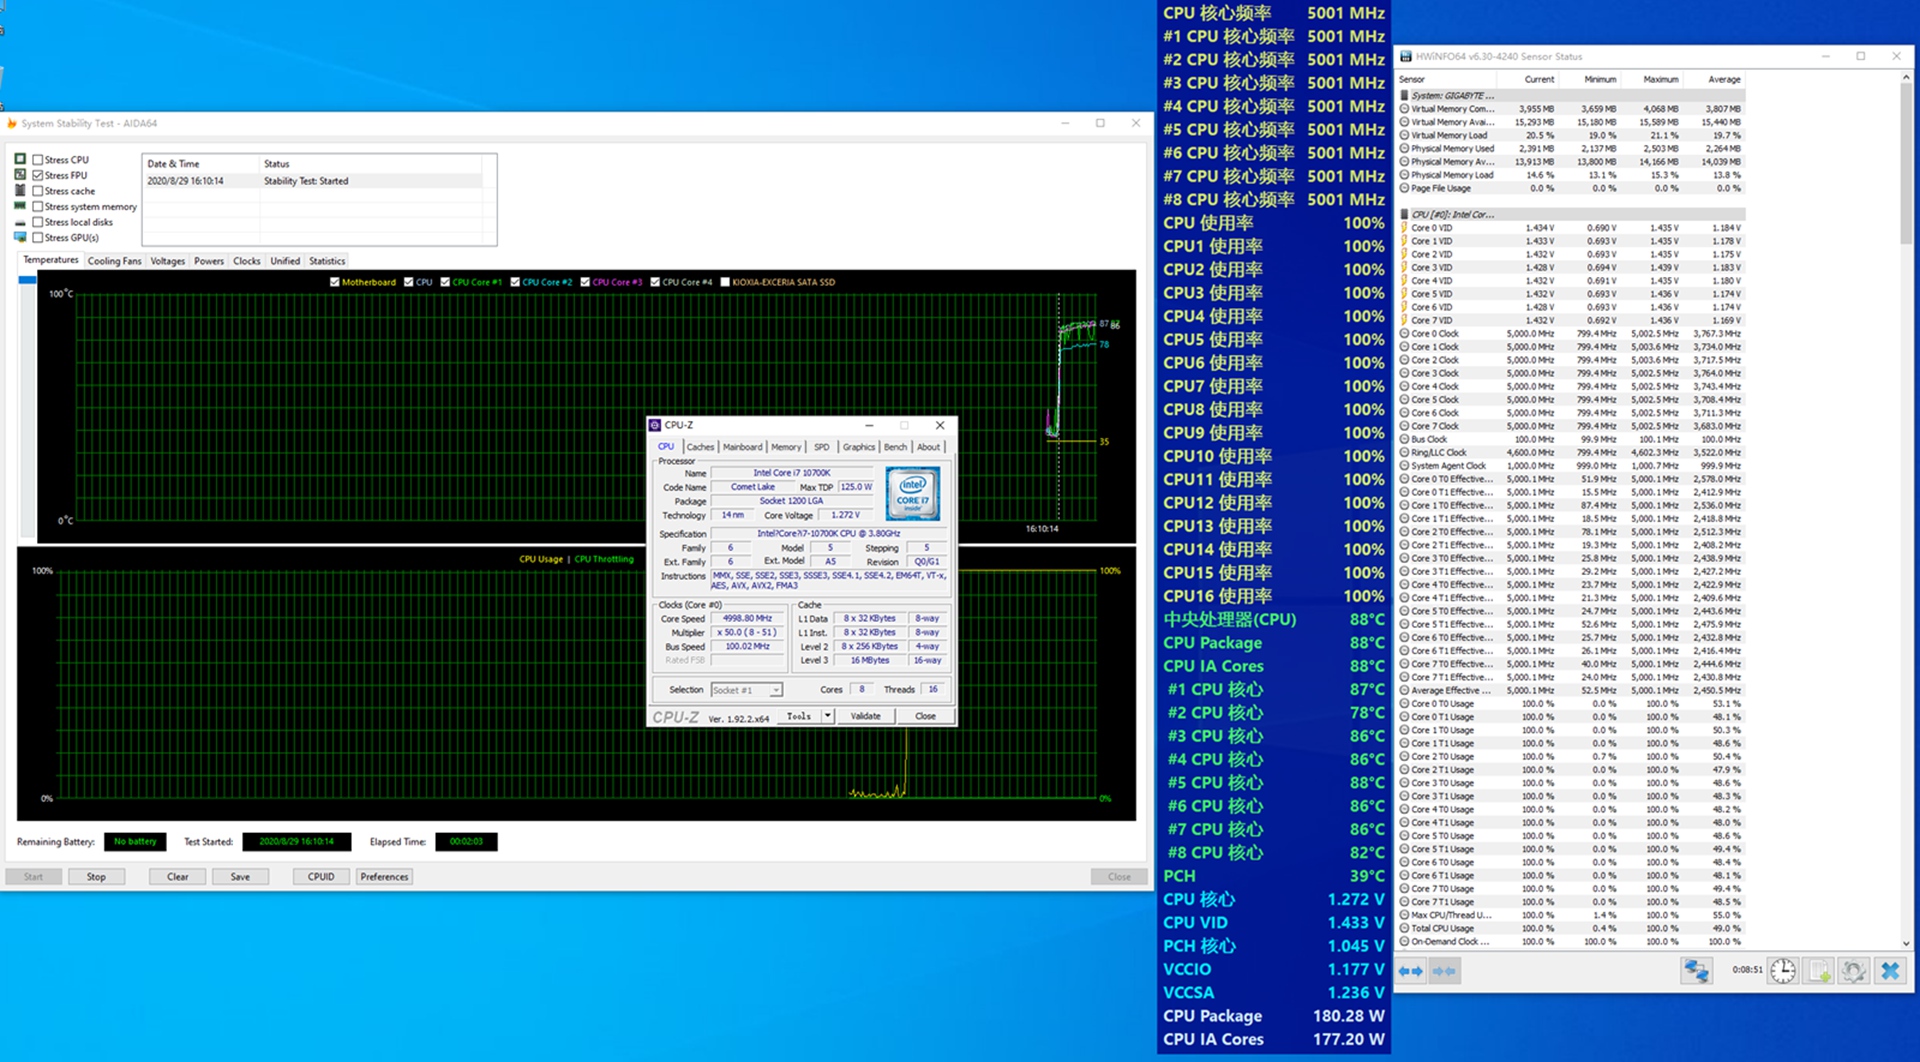Click HWiNFO clock reset timer icon
The width and height of the screenshot is (1920, 1062).
[x=1782, y=971]
